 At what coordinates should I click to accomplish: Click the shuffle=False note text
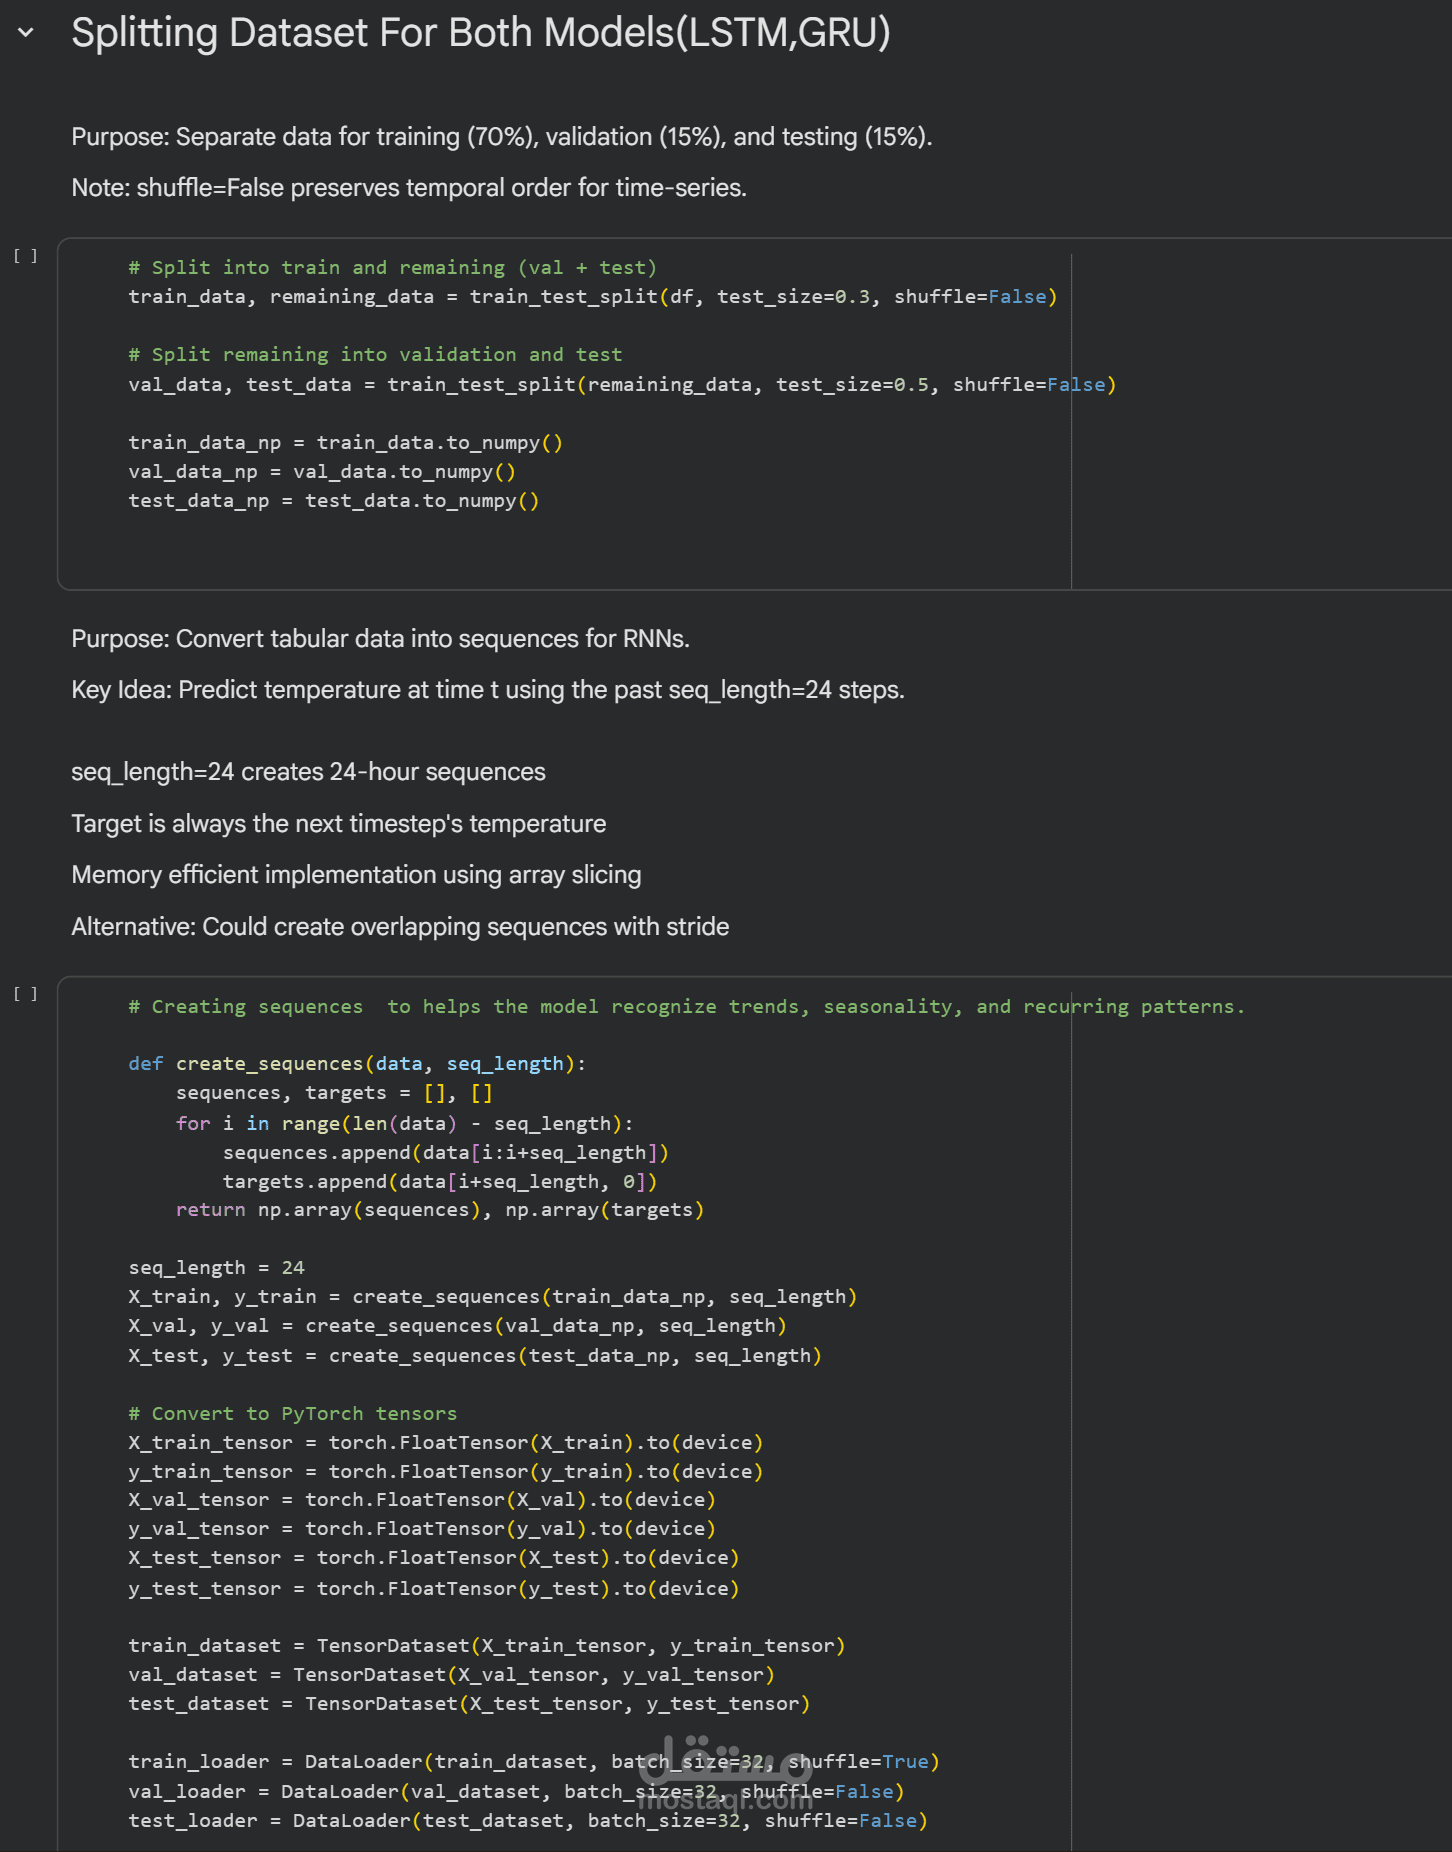408,188
